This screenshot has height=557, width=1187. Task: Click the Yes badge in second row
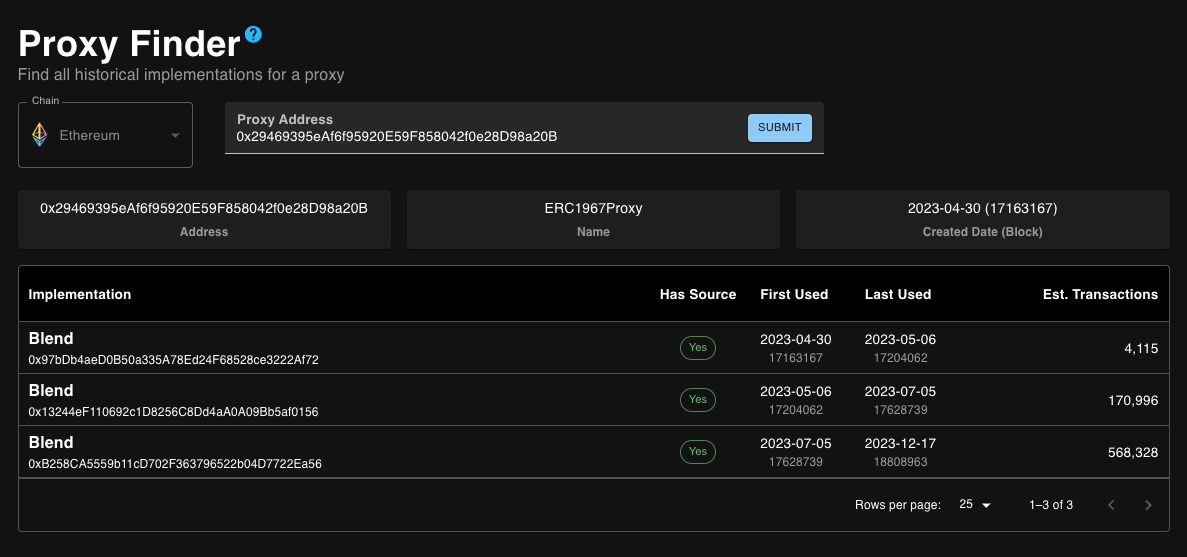click(x=698, y=400)
